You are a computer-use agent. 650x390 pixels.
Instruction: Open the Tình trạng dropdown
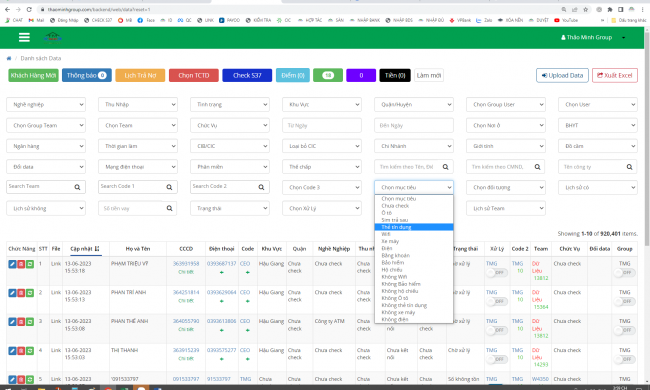click(230, 104)
